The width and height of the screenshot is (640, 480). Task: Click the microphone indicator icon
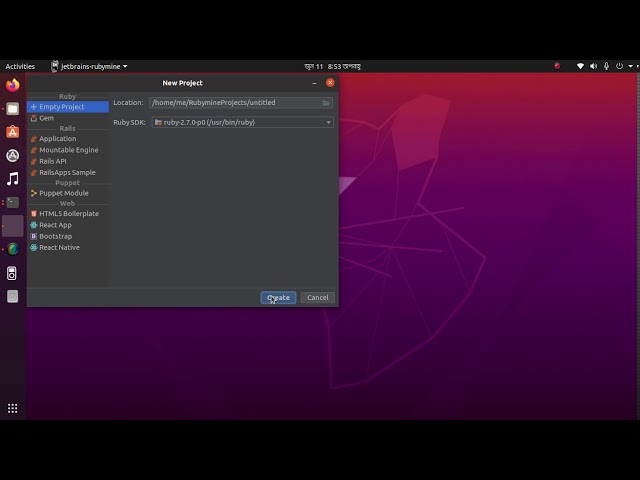(x=607, y=66)
